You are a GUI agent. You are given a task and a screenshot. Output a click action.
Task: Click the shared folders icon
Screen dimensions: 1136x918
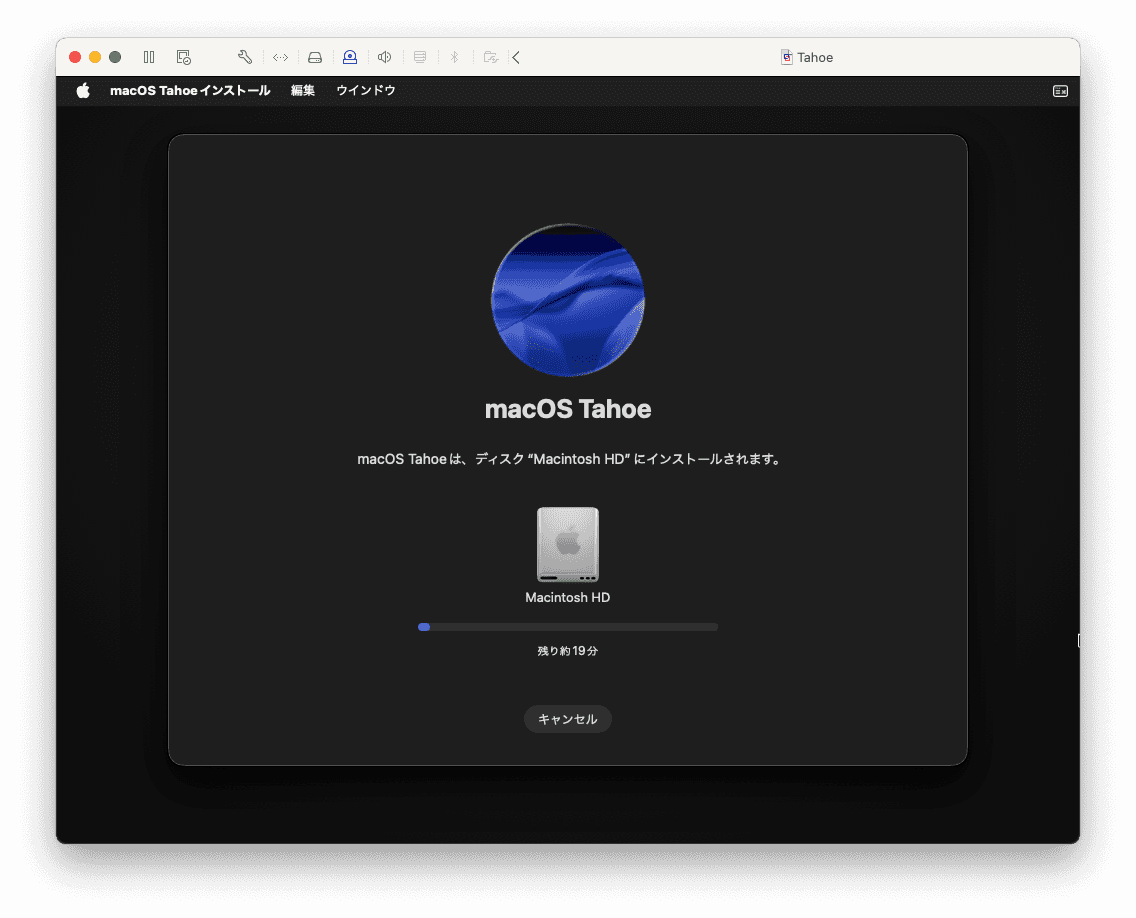(x=490, y=57)
